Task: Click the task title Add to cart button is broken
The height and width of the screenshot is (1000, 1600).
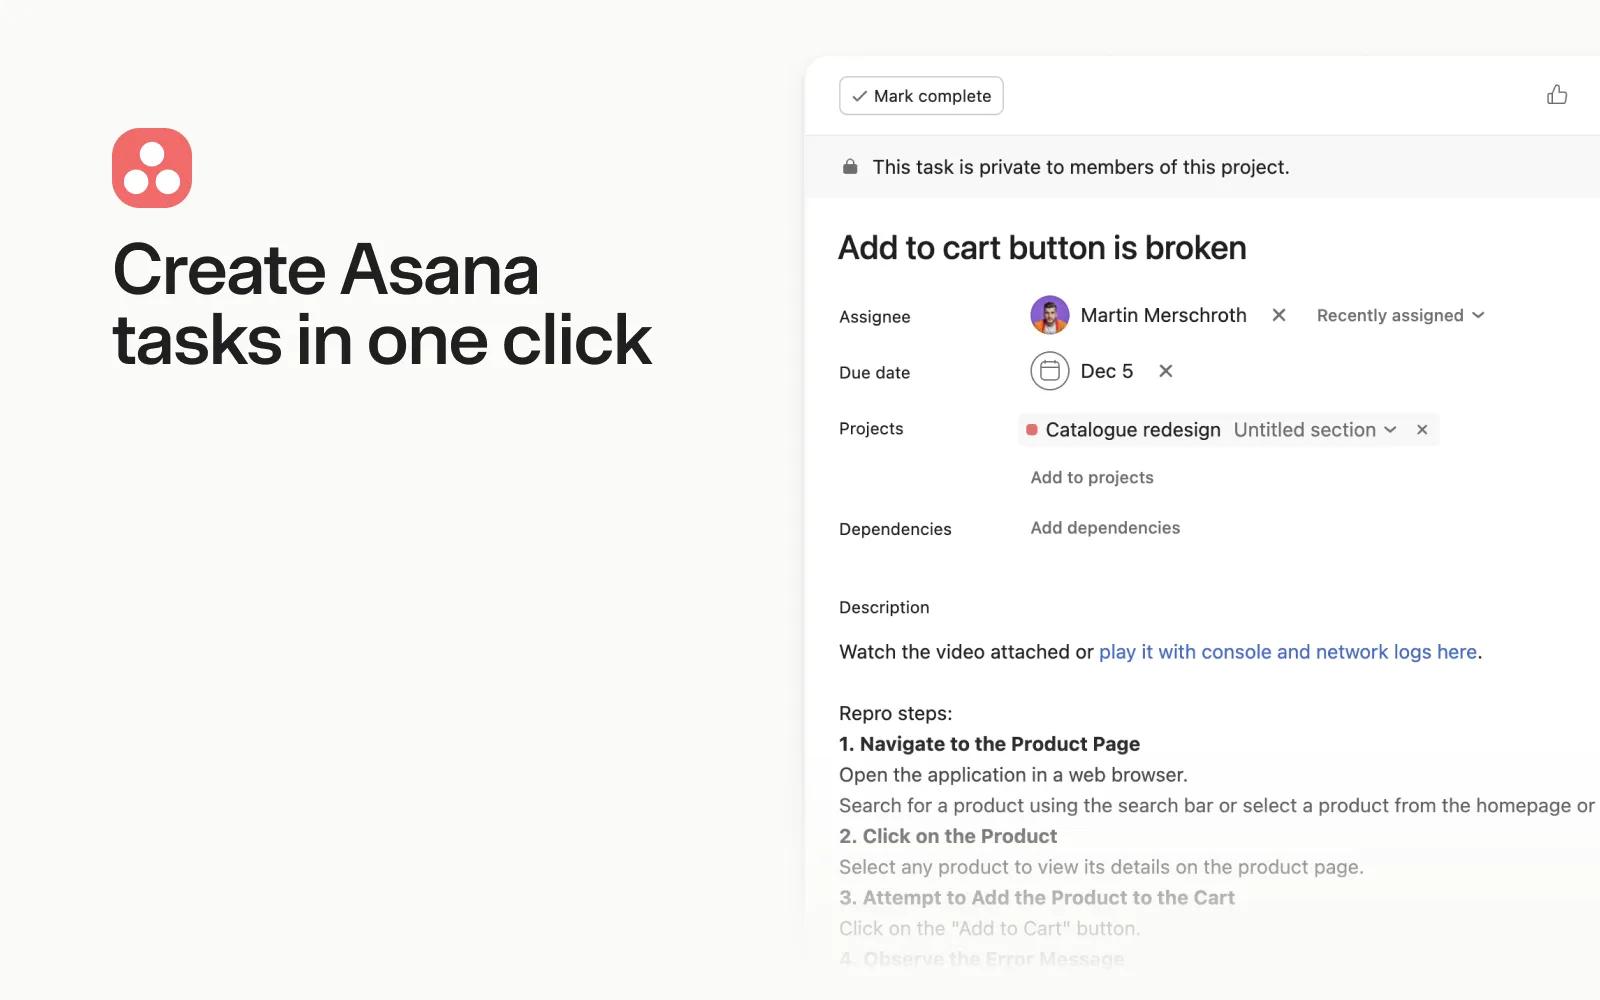Action: point(1042,248)
